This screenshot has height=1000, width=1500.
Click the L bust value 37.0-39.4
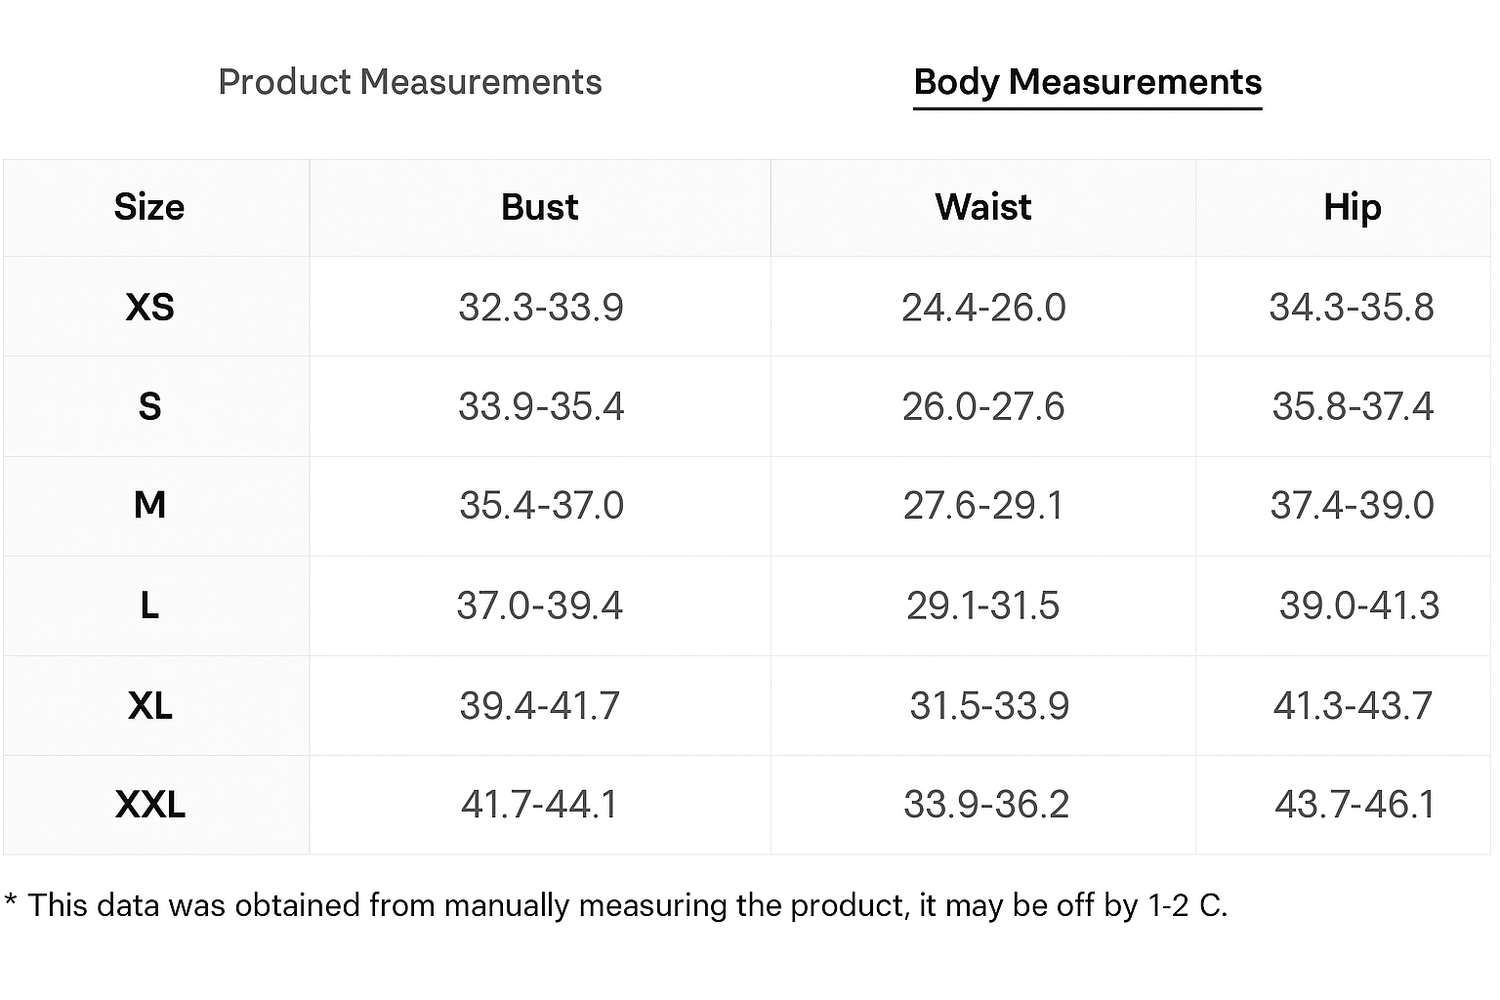[x=540, y=605]
